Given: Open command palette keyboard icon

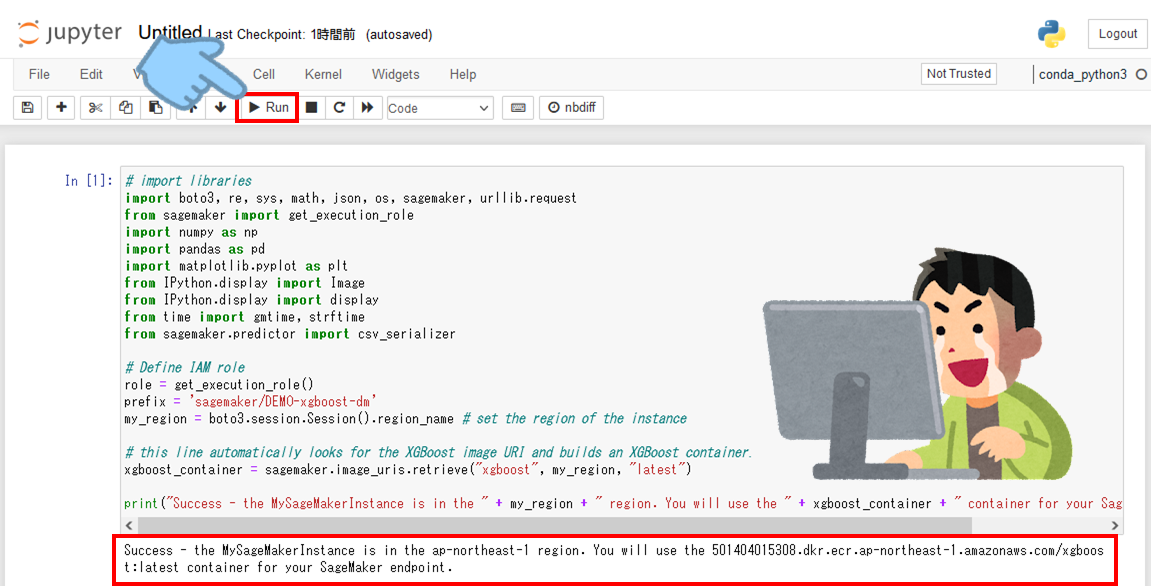Looking at the screenshot, I should [x=518, y=108].
